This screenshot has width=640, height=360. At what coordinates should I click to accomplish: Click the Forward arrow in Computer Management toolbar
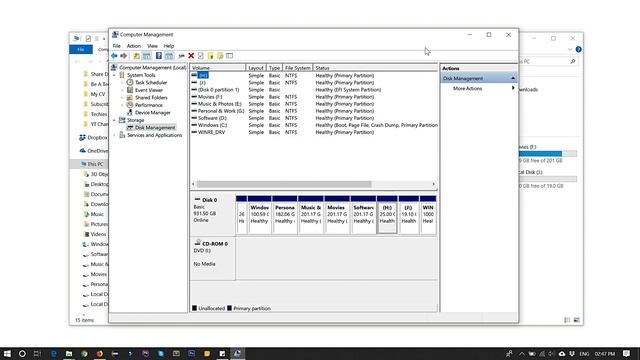[x=123, y=56]
